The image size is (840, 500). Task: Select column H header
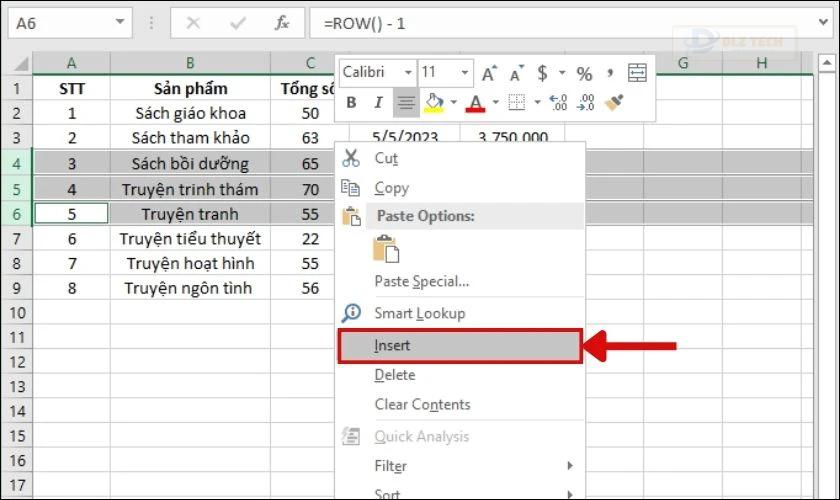tap(761, 63)
